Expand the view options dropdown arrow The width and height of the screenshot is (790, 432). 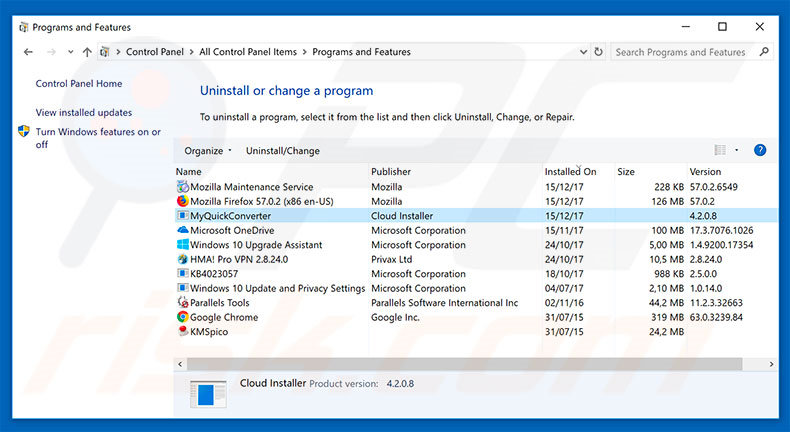(x=737, y=150)
